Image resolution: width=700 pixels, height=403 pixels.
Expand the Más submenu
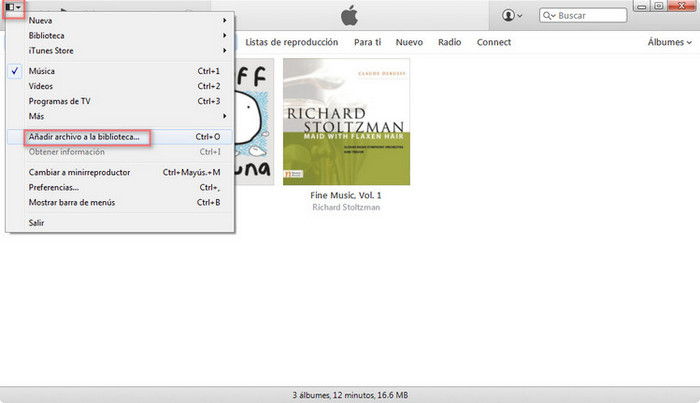tap(120, 116)
